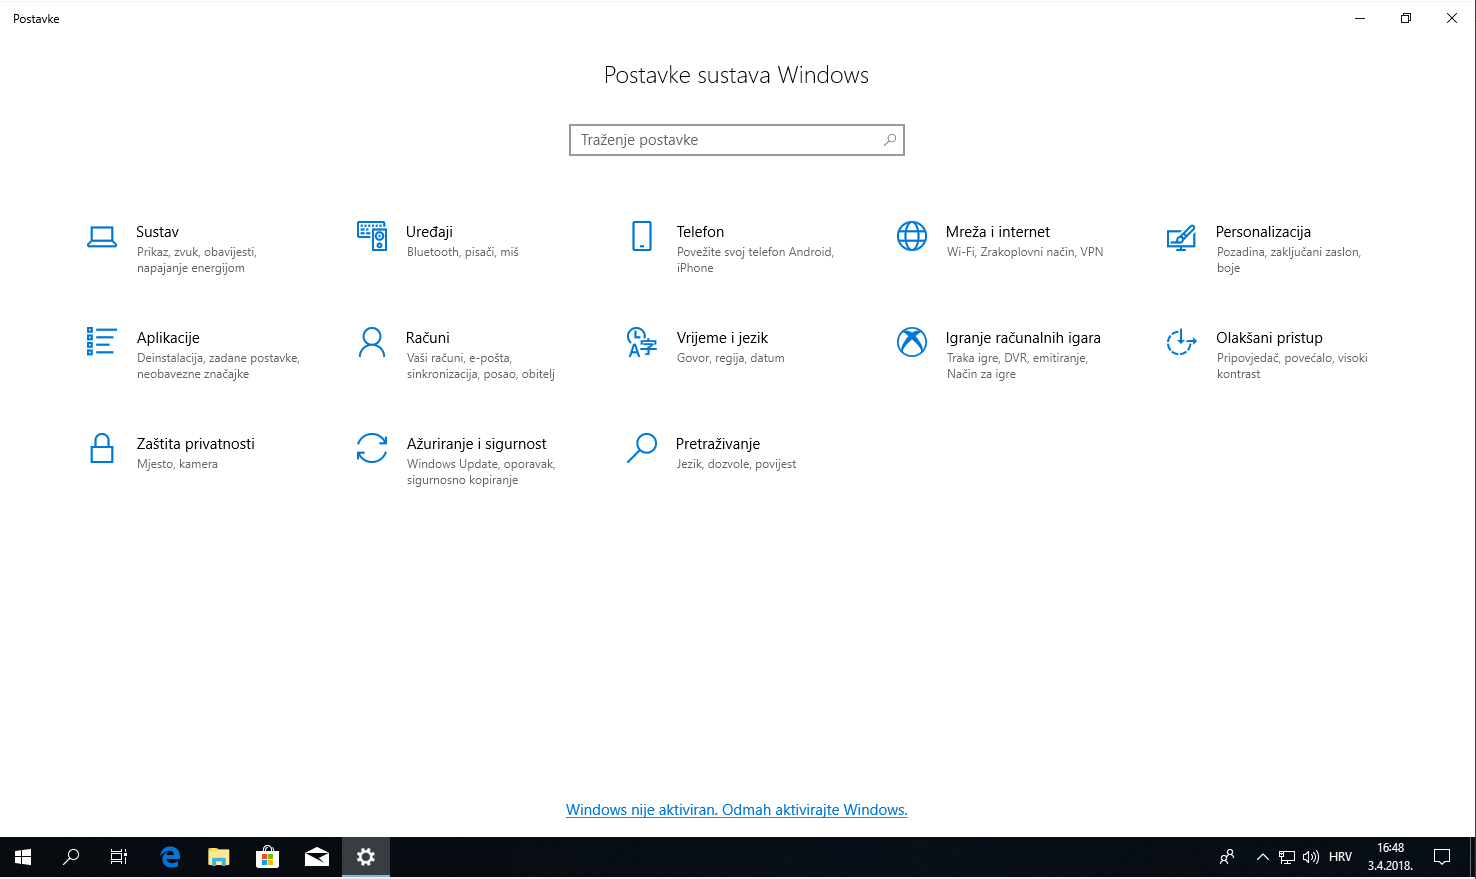Viewport: 1476px width, 879px height.
Task: Open the network icon in the system tray
Action: click(1287, 857)
